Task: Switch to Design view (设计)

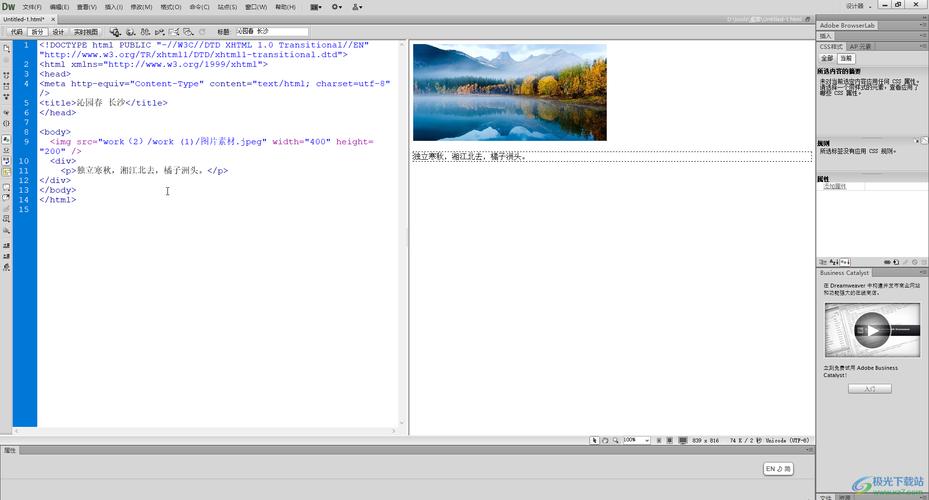Action: tap(58, 32)
